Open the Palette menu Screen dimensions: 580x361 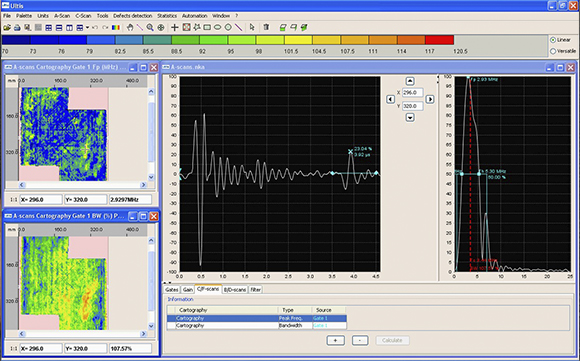click(24, 16)
